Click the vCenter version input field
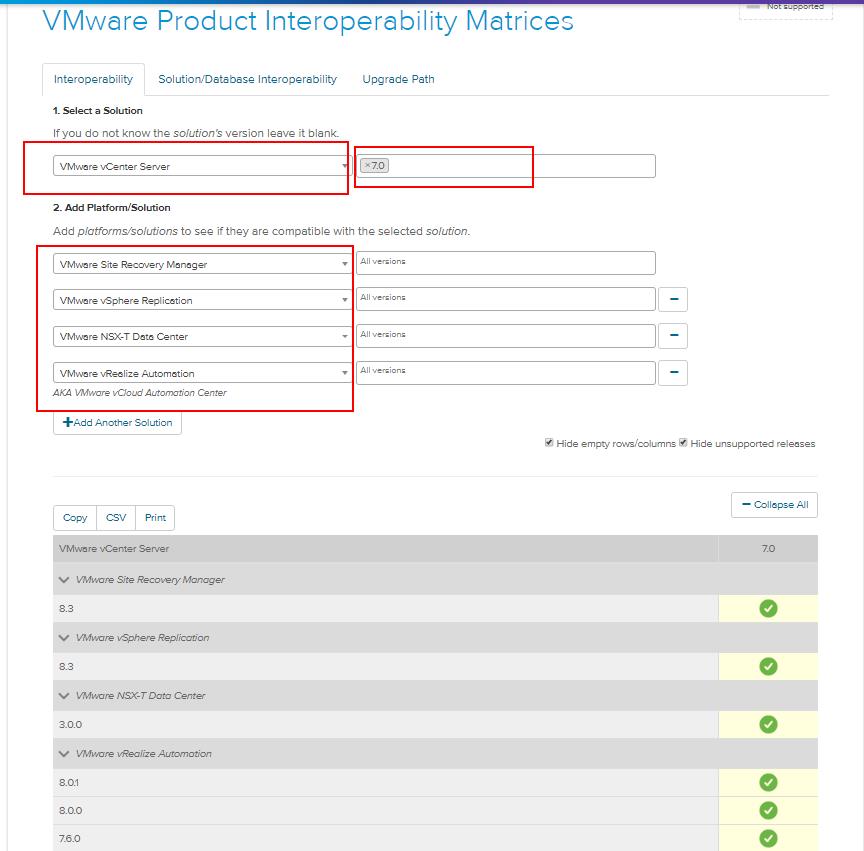 pos(507,166)
